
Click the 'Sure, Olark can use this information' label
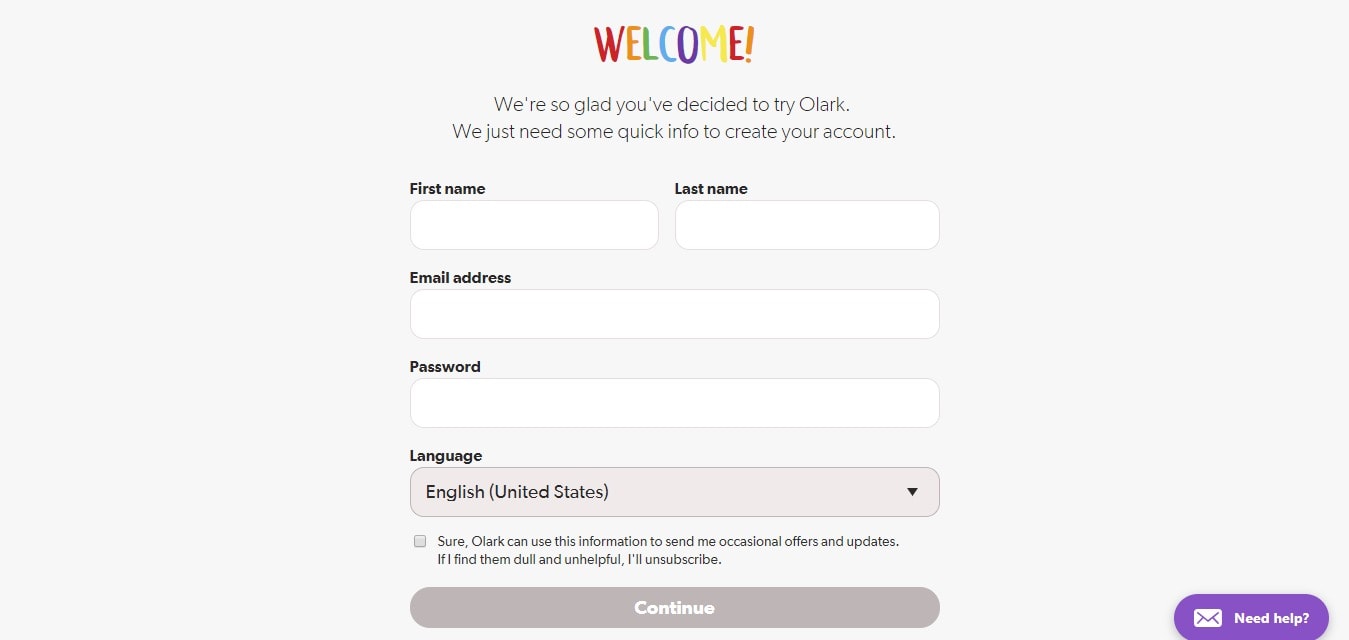(668, 541)
